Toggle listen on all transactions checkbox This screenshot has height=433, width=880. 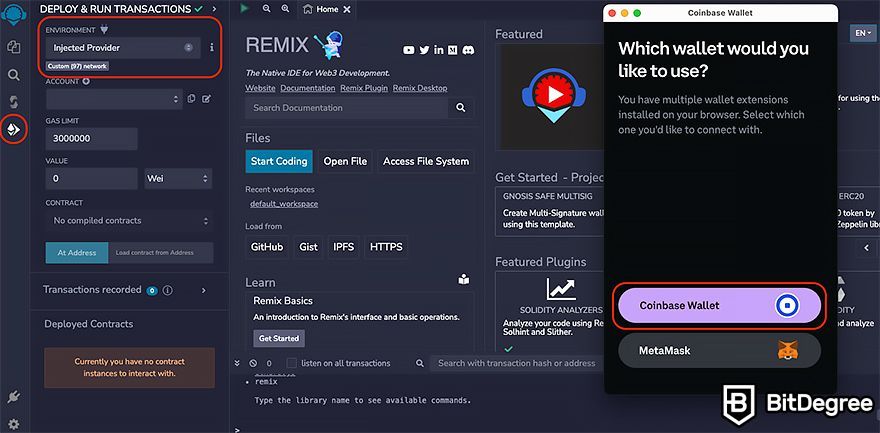point(292,363)
